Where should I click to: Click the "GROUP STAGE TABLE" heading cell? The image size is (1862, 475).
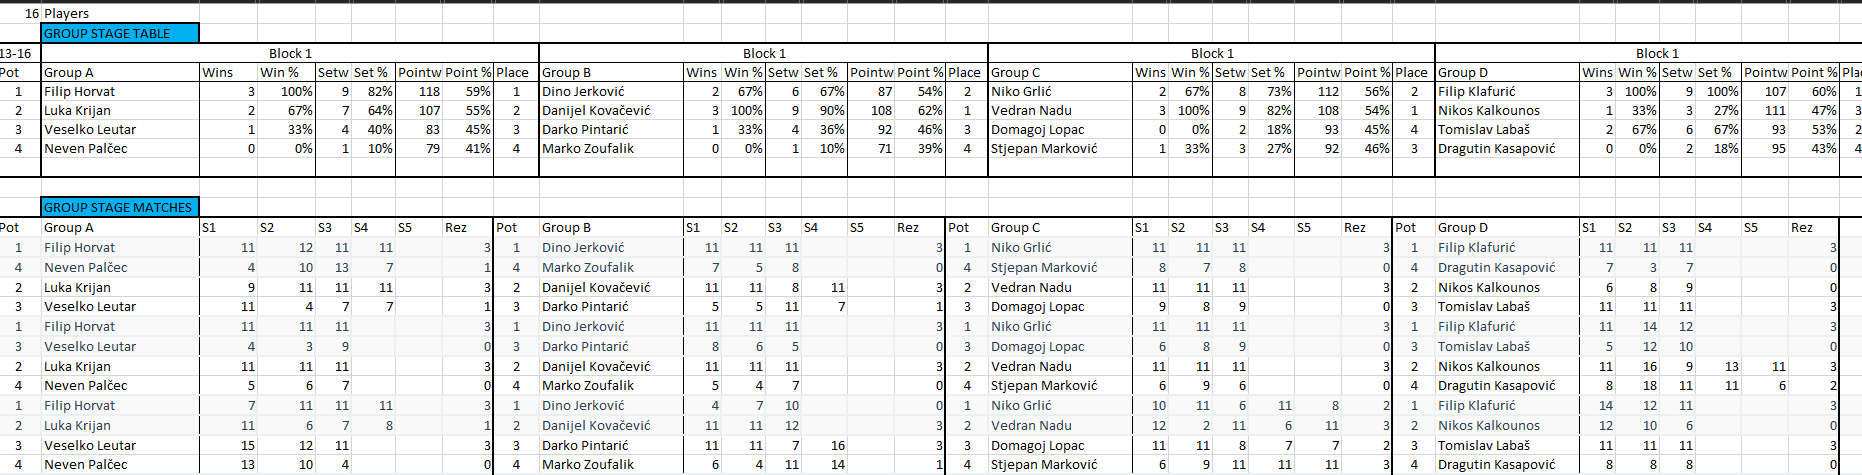(107, 33)
